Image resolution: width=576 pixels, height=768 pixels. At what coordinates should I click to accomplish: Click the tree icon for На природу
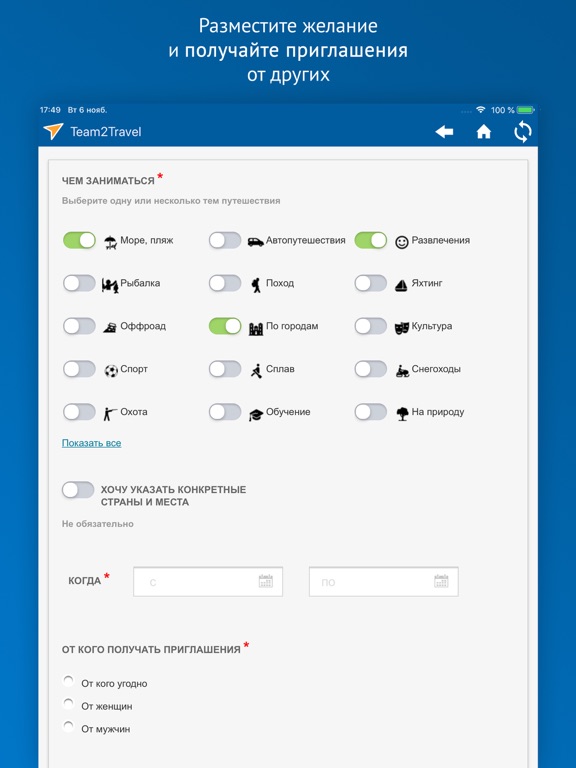(402, 414)
